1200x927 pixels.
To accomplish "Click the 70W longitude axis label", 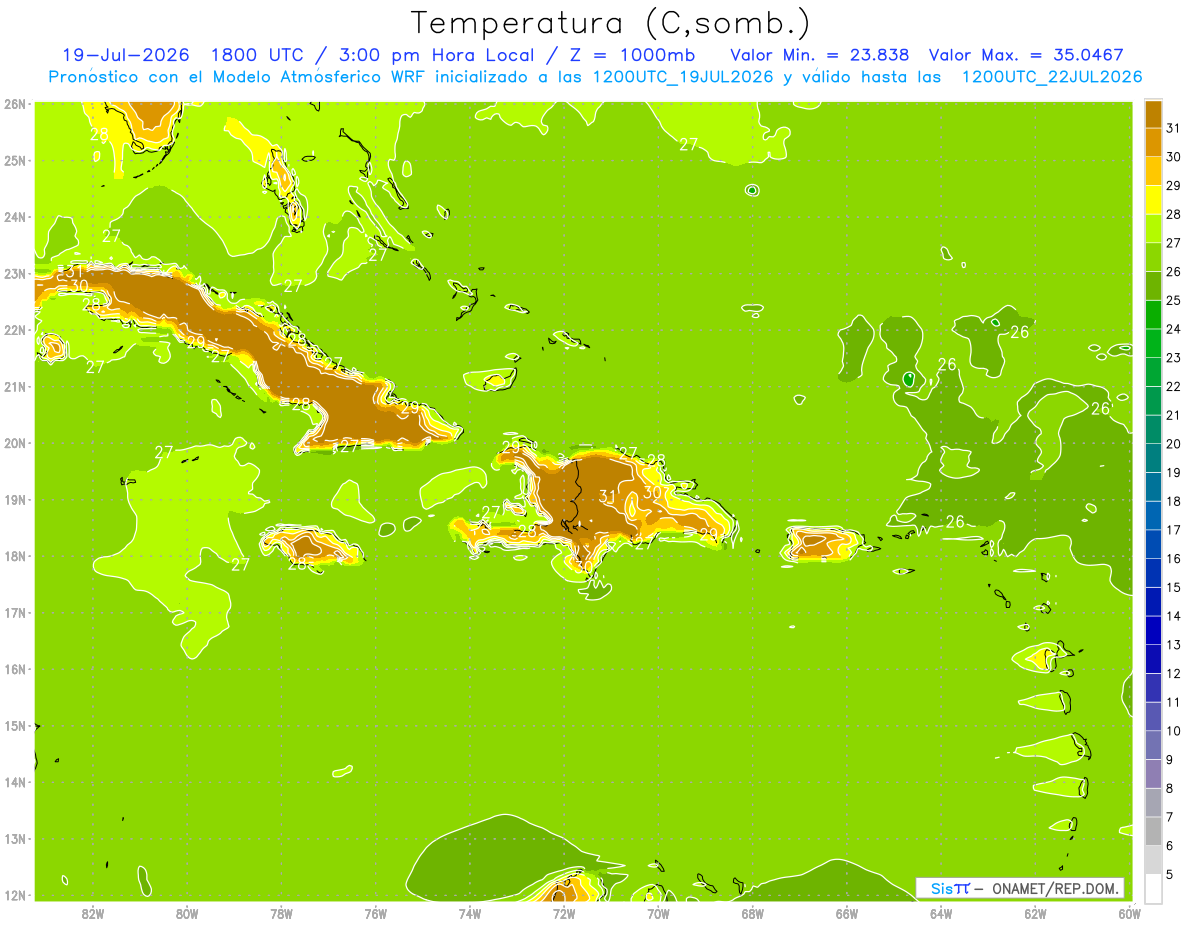I will (658, 913).
